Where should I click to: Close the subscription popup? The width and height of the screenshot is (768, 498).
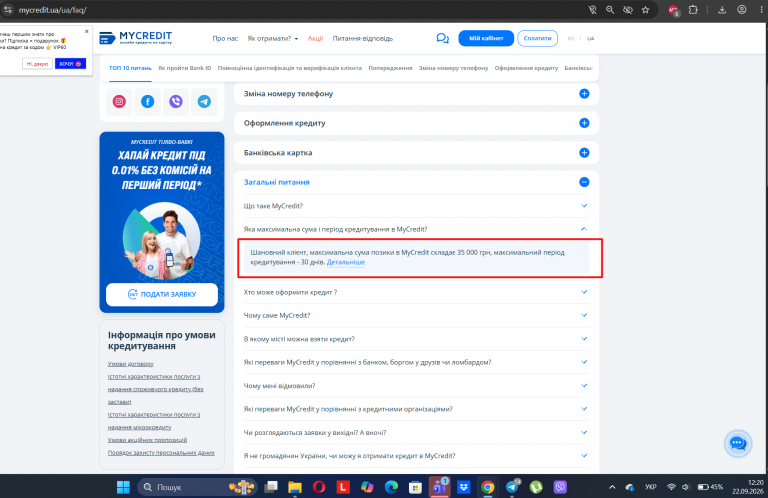coord(87,31)
